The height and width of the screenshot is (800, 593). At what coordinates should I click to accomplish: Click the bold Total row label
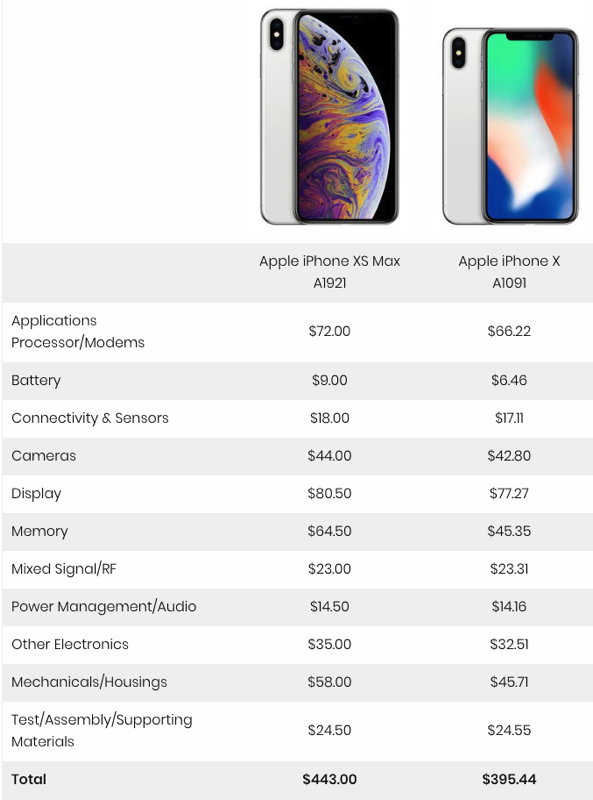pos(29,779)
